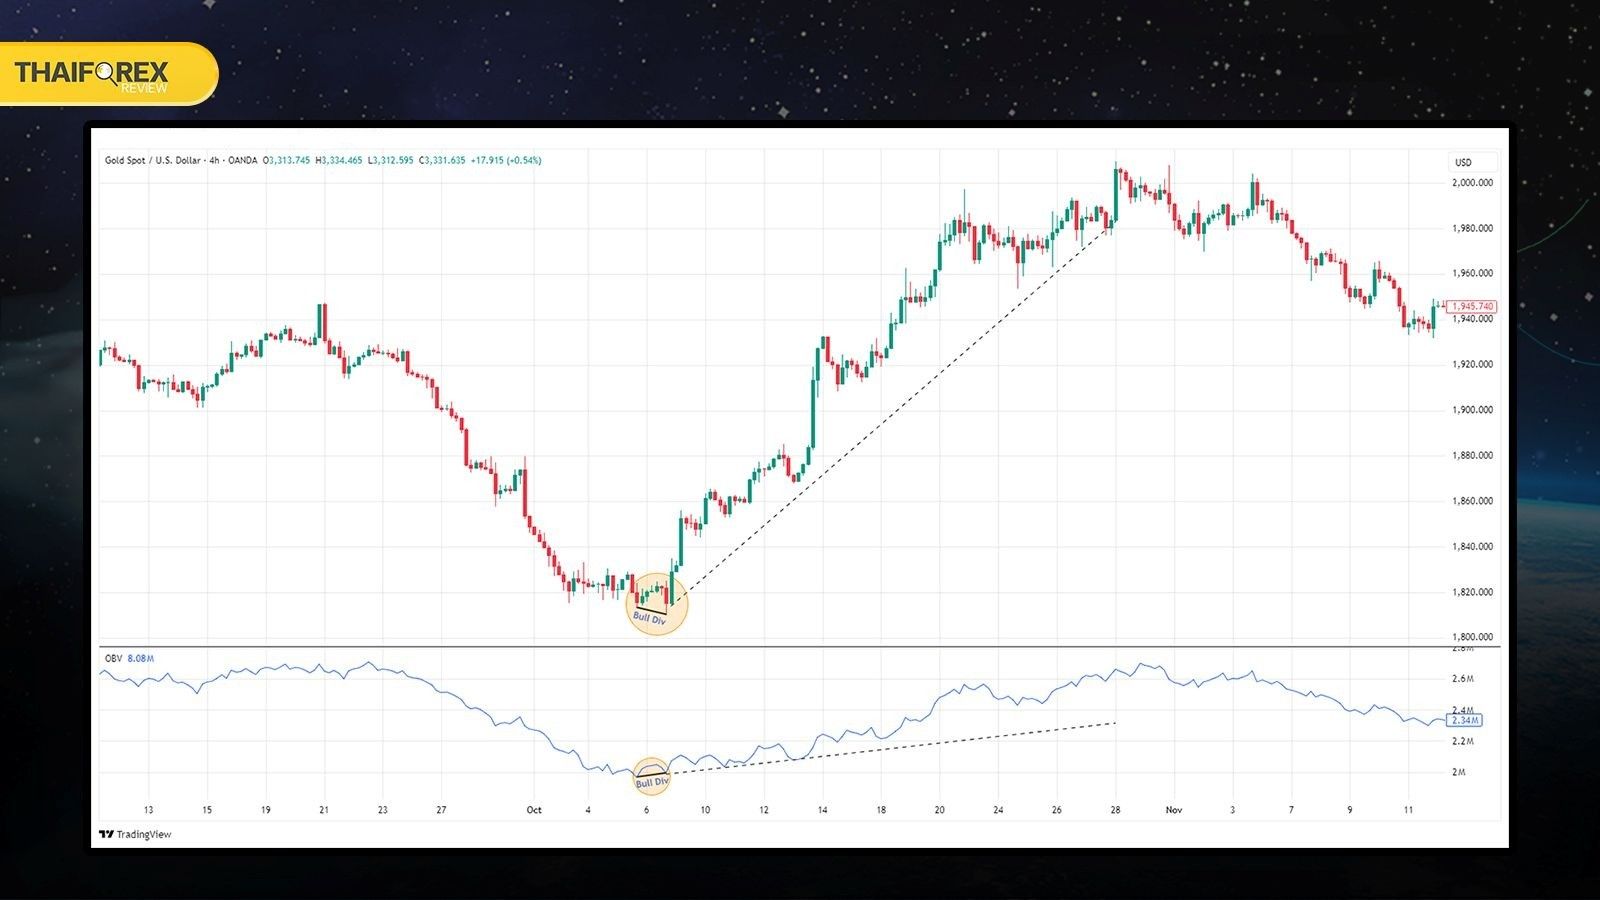
Task: Click the Nov date axis label
Action: 1174,810
